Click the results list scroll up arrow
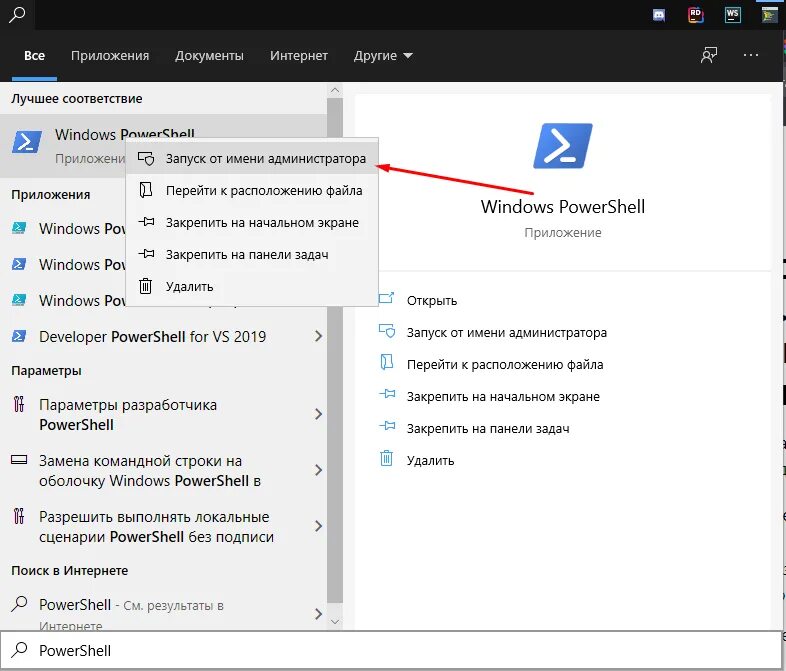 coord(335,90)
